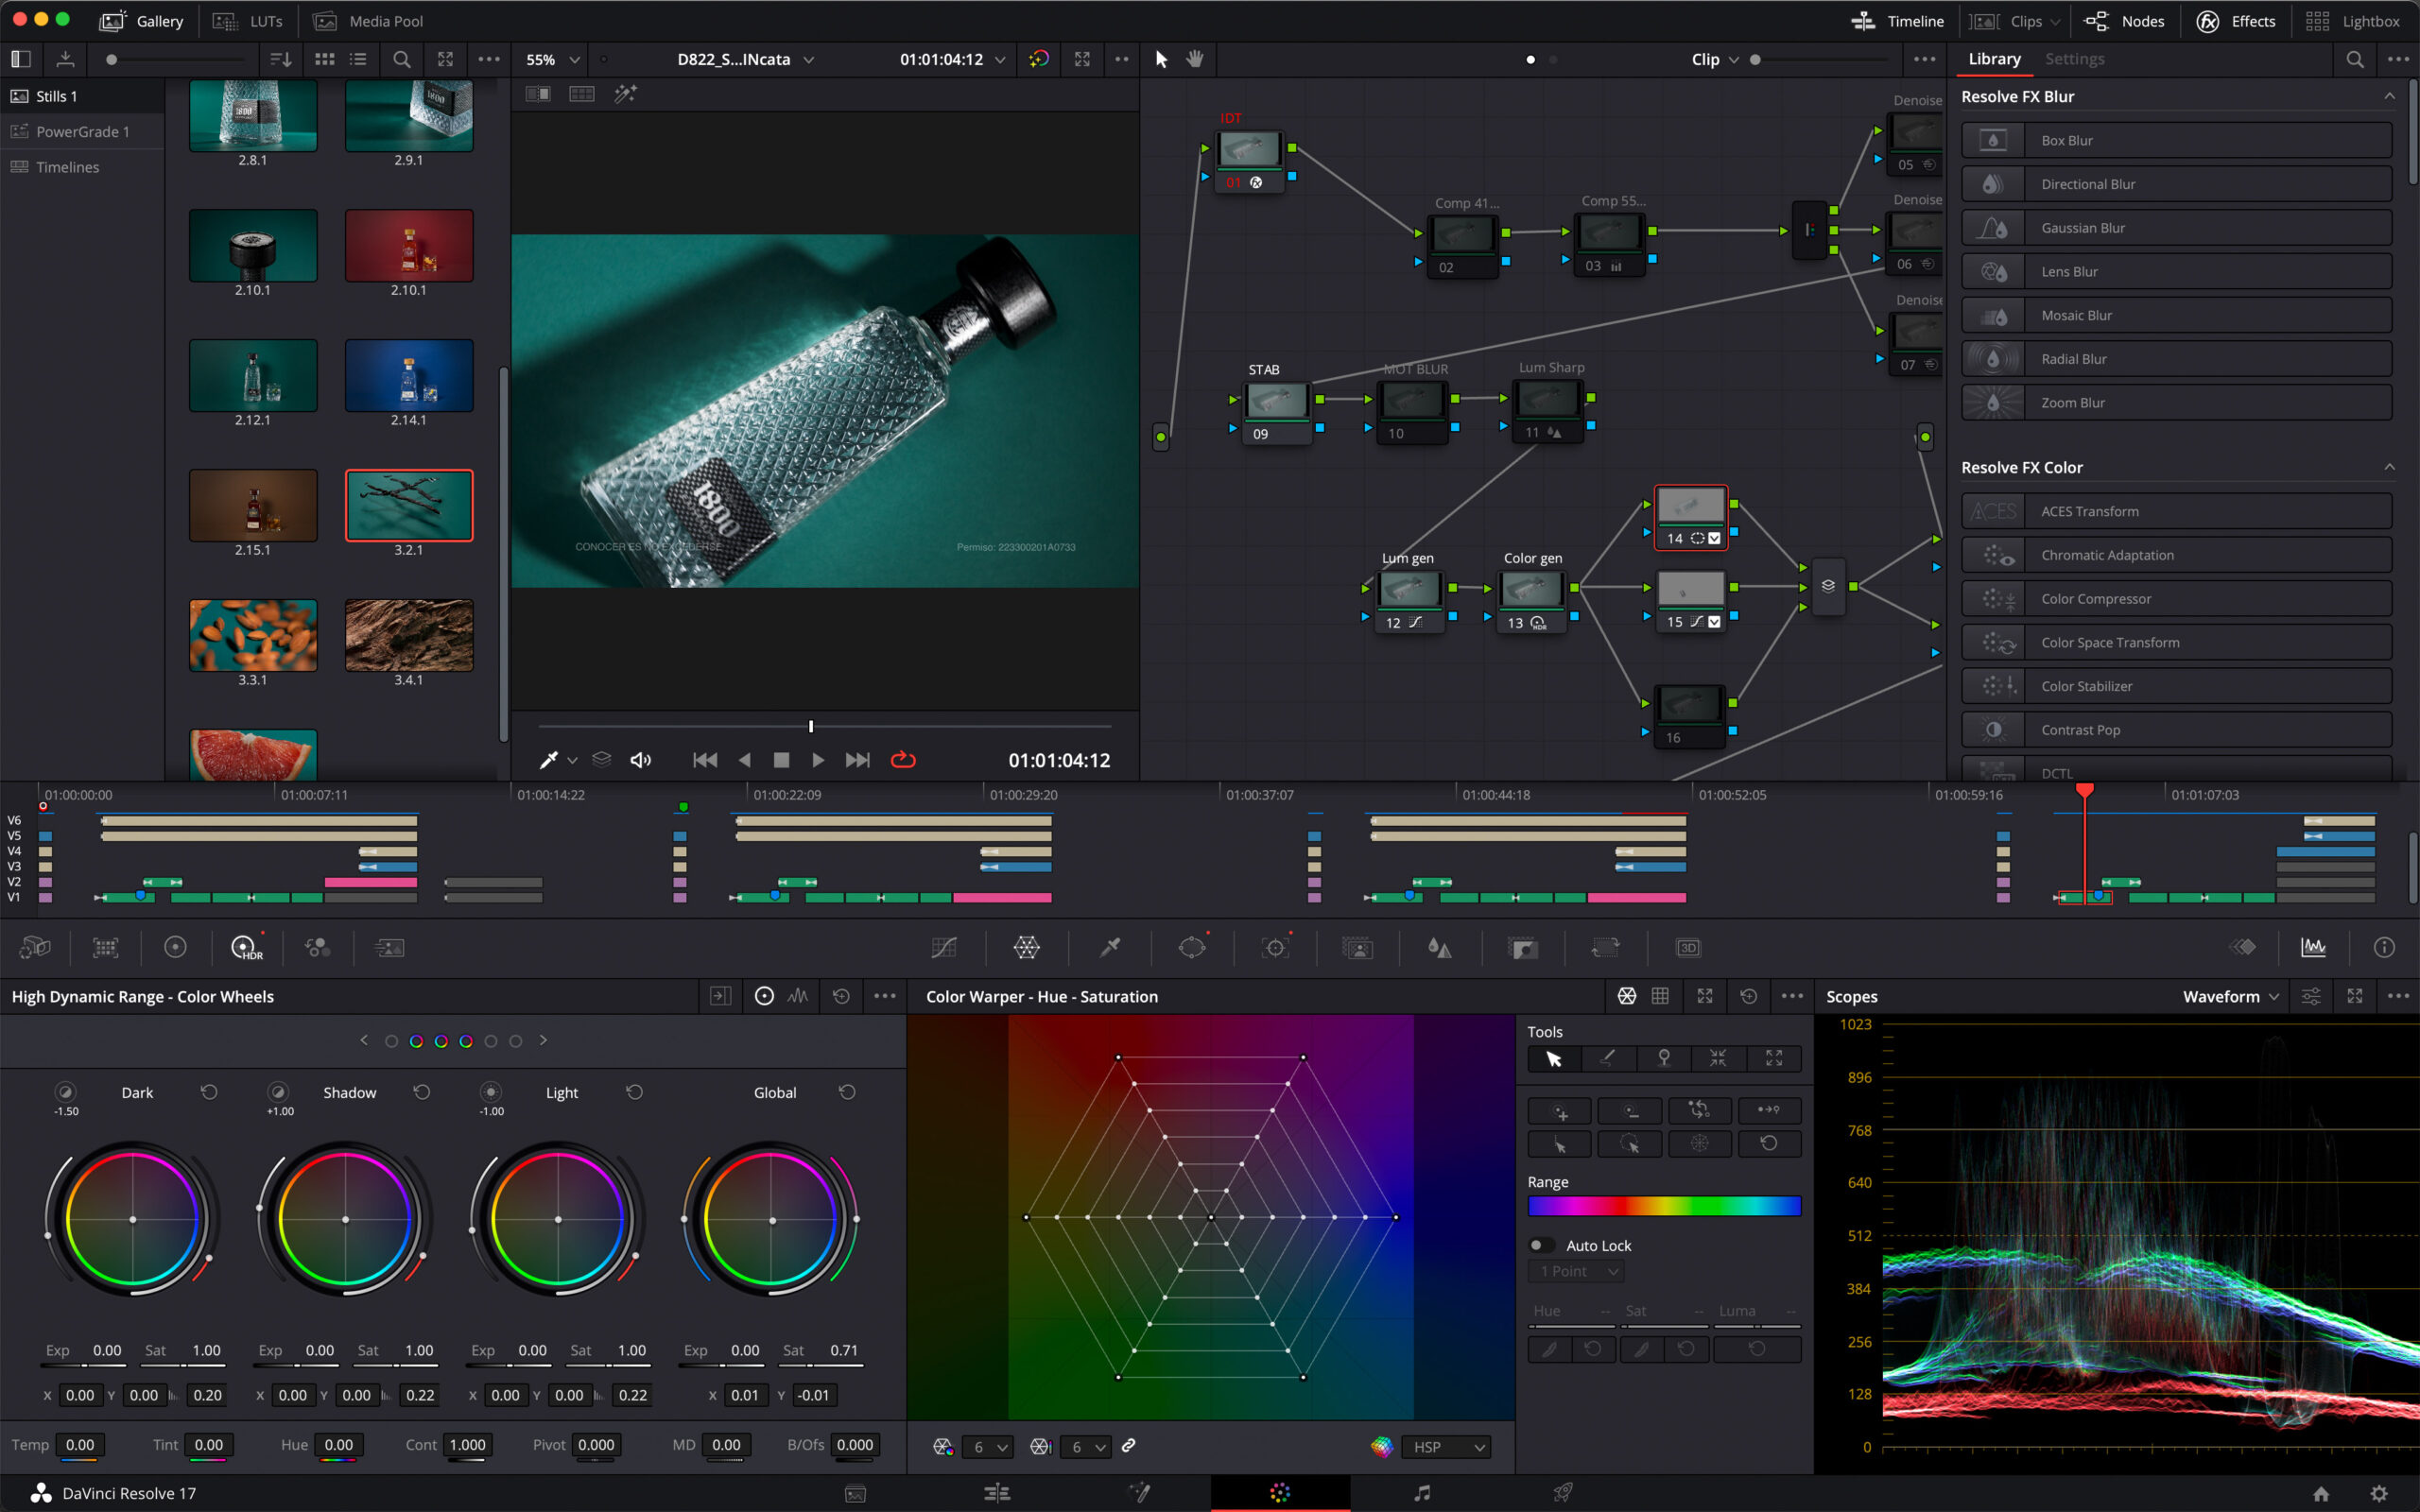
Task: Open the viewer zoom 55% dropdown
Action: (x=552, y=59)
